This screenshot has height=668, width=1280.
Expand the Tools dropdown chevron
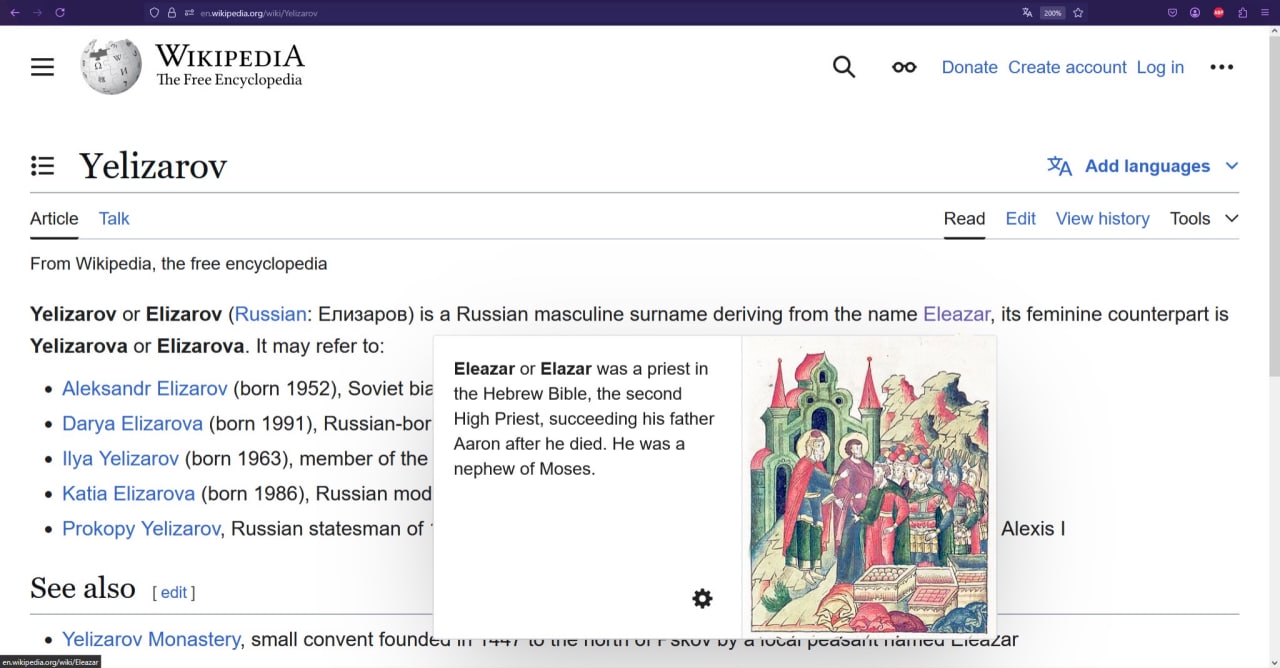[x=1232, y=218]
